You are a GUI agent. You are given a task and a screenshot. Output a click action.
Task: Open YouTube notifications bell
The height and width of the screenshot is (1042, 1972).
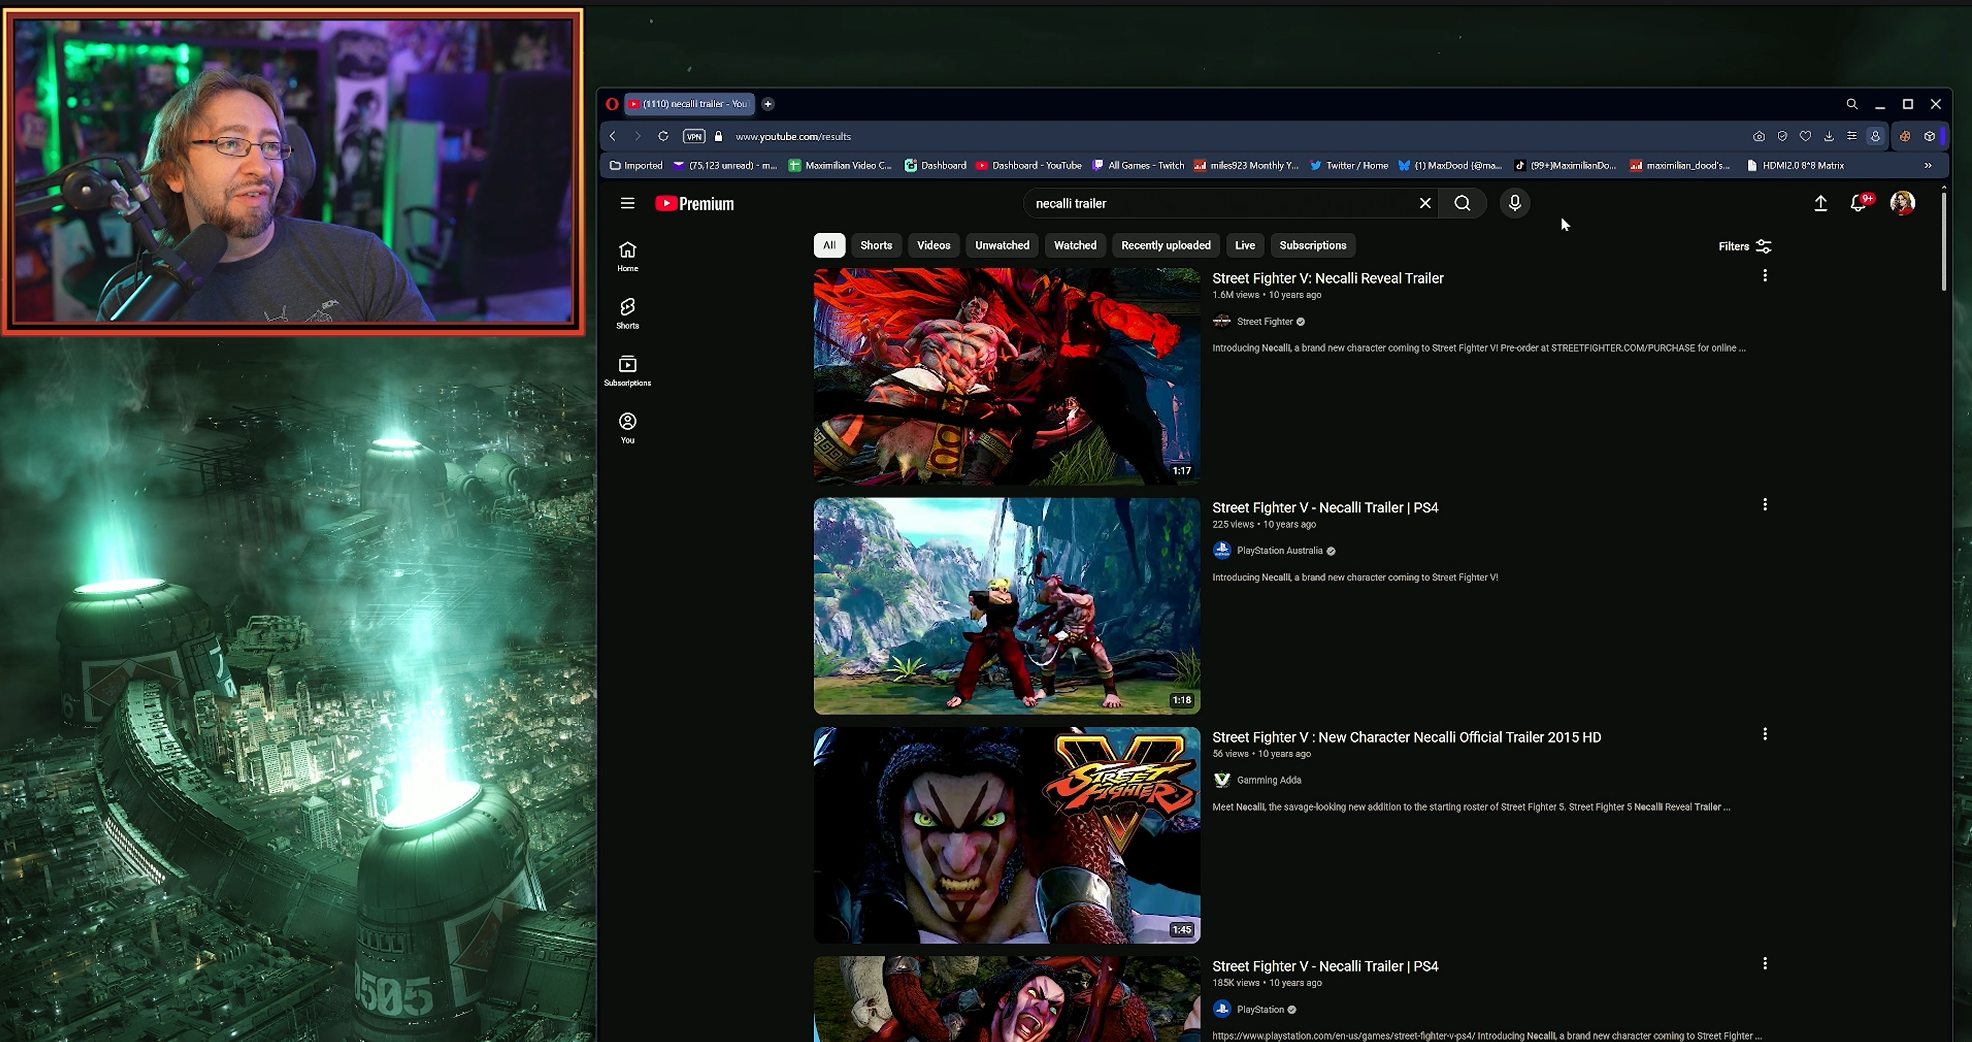(x=1859, y=203)
